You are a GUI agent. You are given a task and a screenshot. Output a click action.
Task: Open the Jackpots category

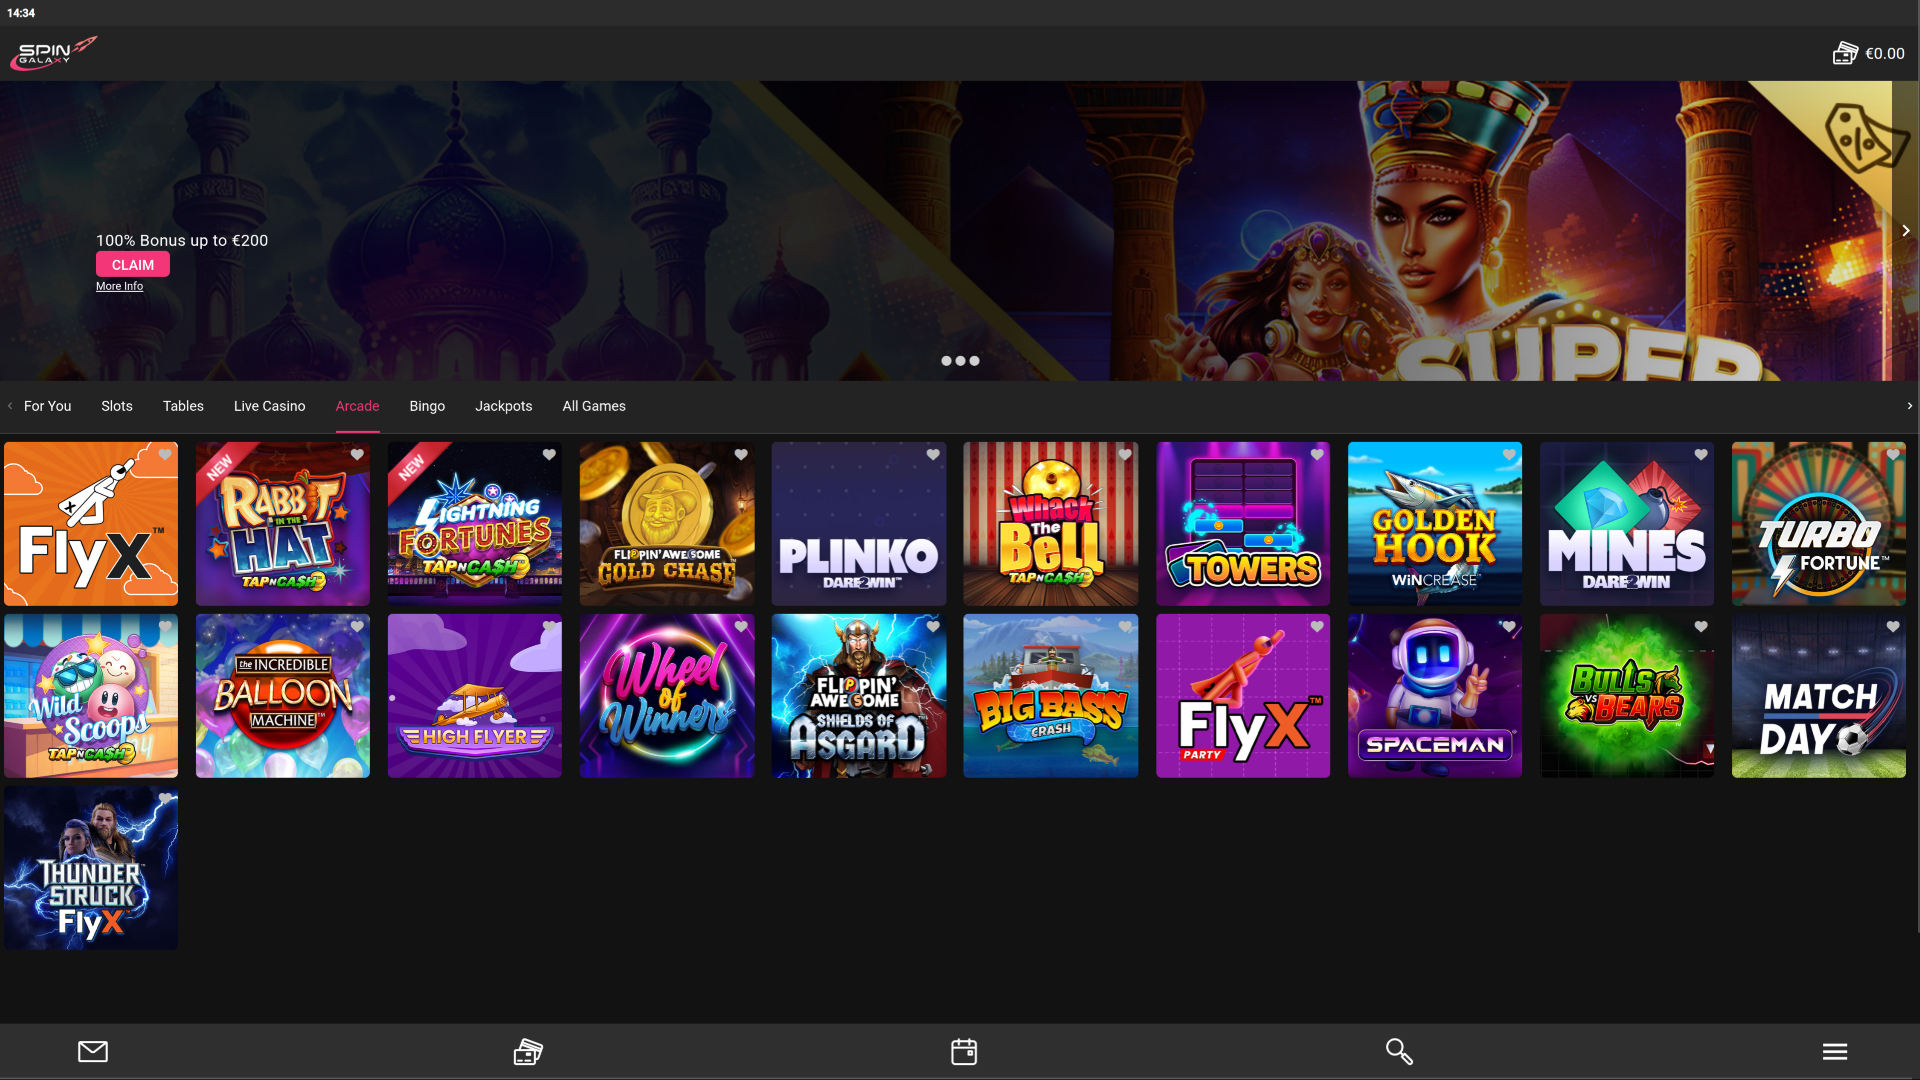click(x=503, y=406)
